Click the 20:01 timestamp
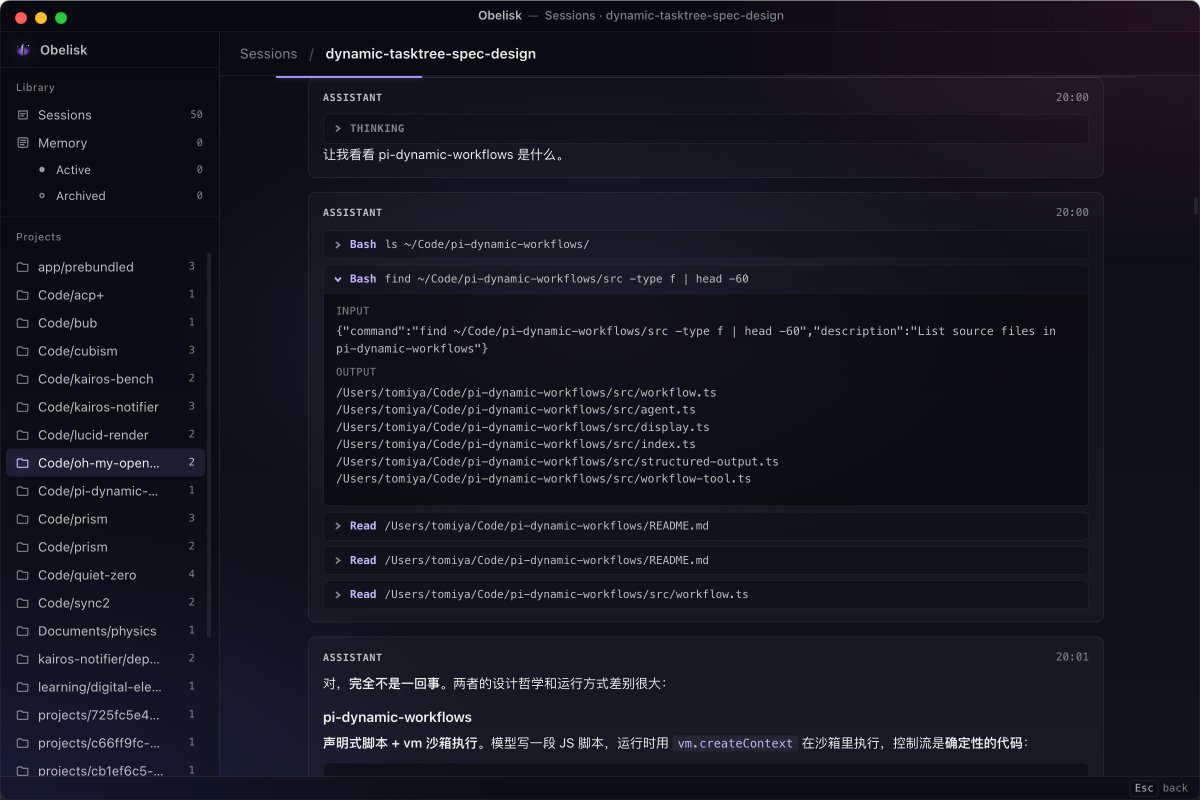1200x800 pixels. click(x=1072, y=657)
